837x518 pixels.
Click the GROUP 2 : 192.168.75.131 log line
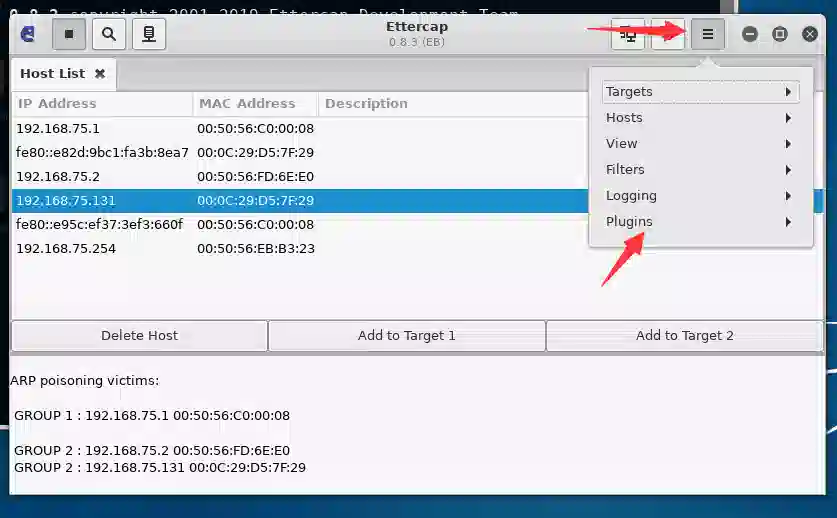[x=160, y=468]
